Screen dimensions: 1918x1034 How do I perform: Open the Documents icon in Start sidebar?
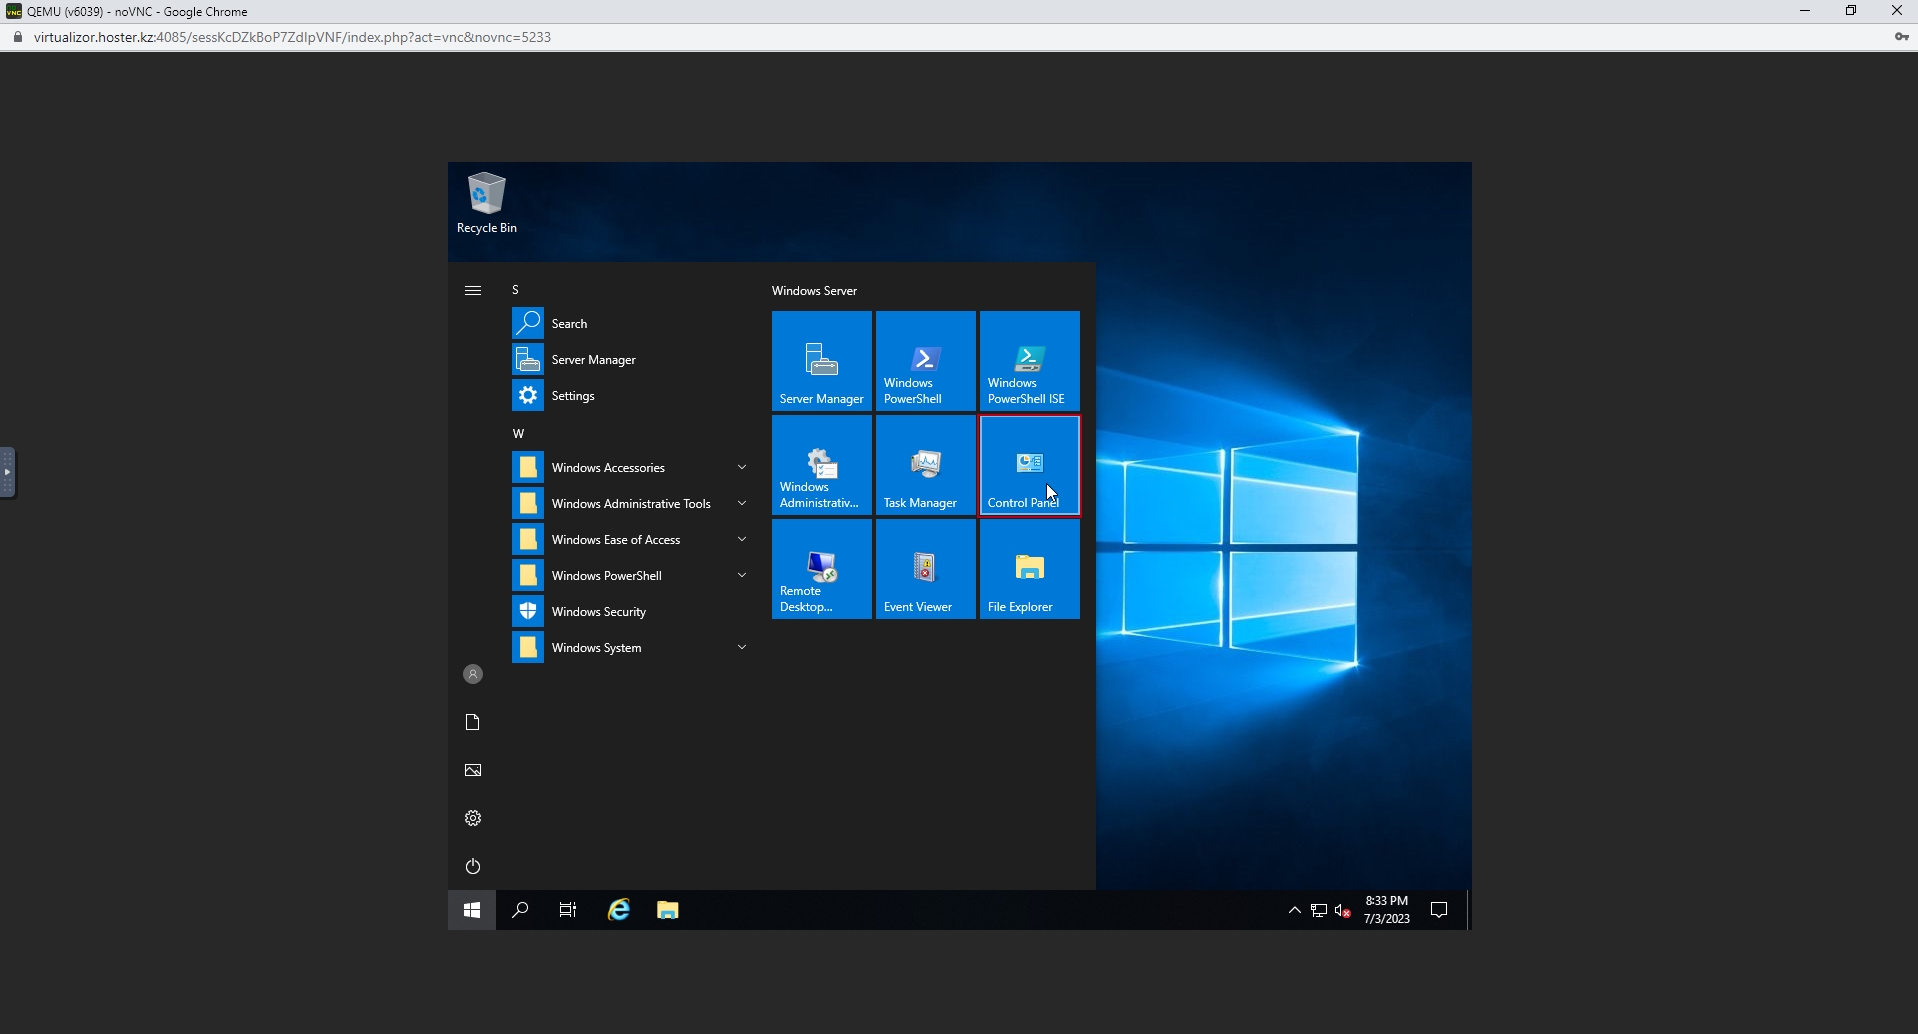473,722
